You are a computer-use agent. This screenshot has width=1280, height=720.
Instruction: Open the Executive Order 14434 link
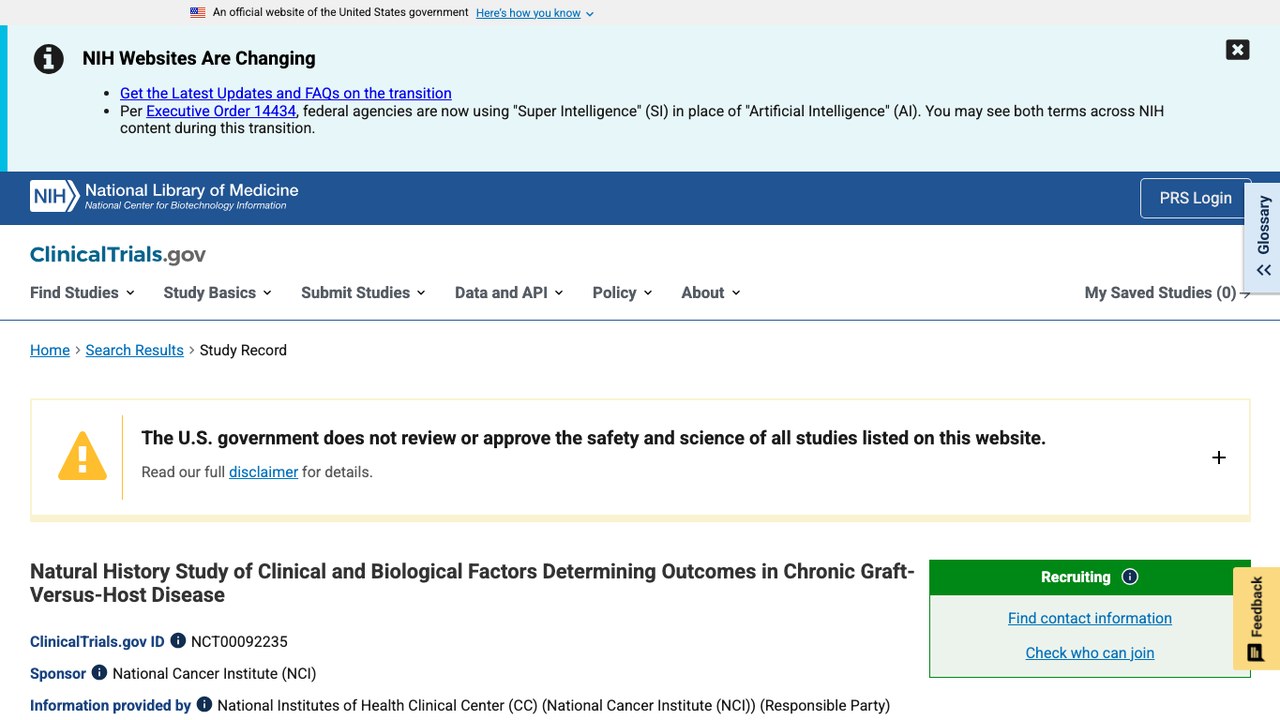pos(221,111)
